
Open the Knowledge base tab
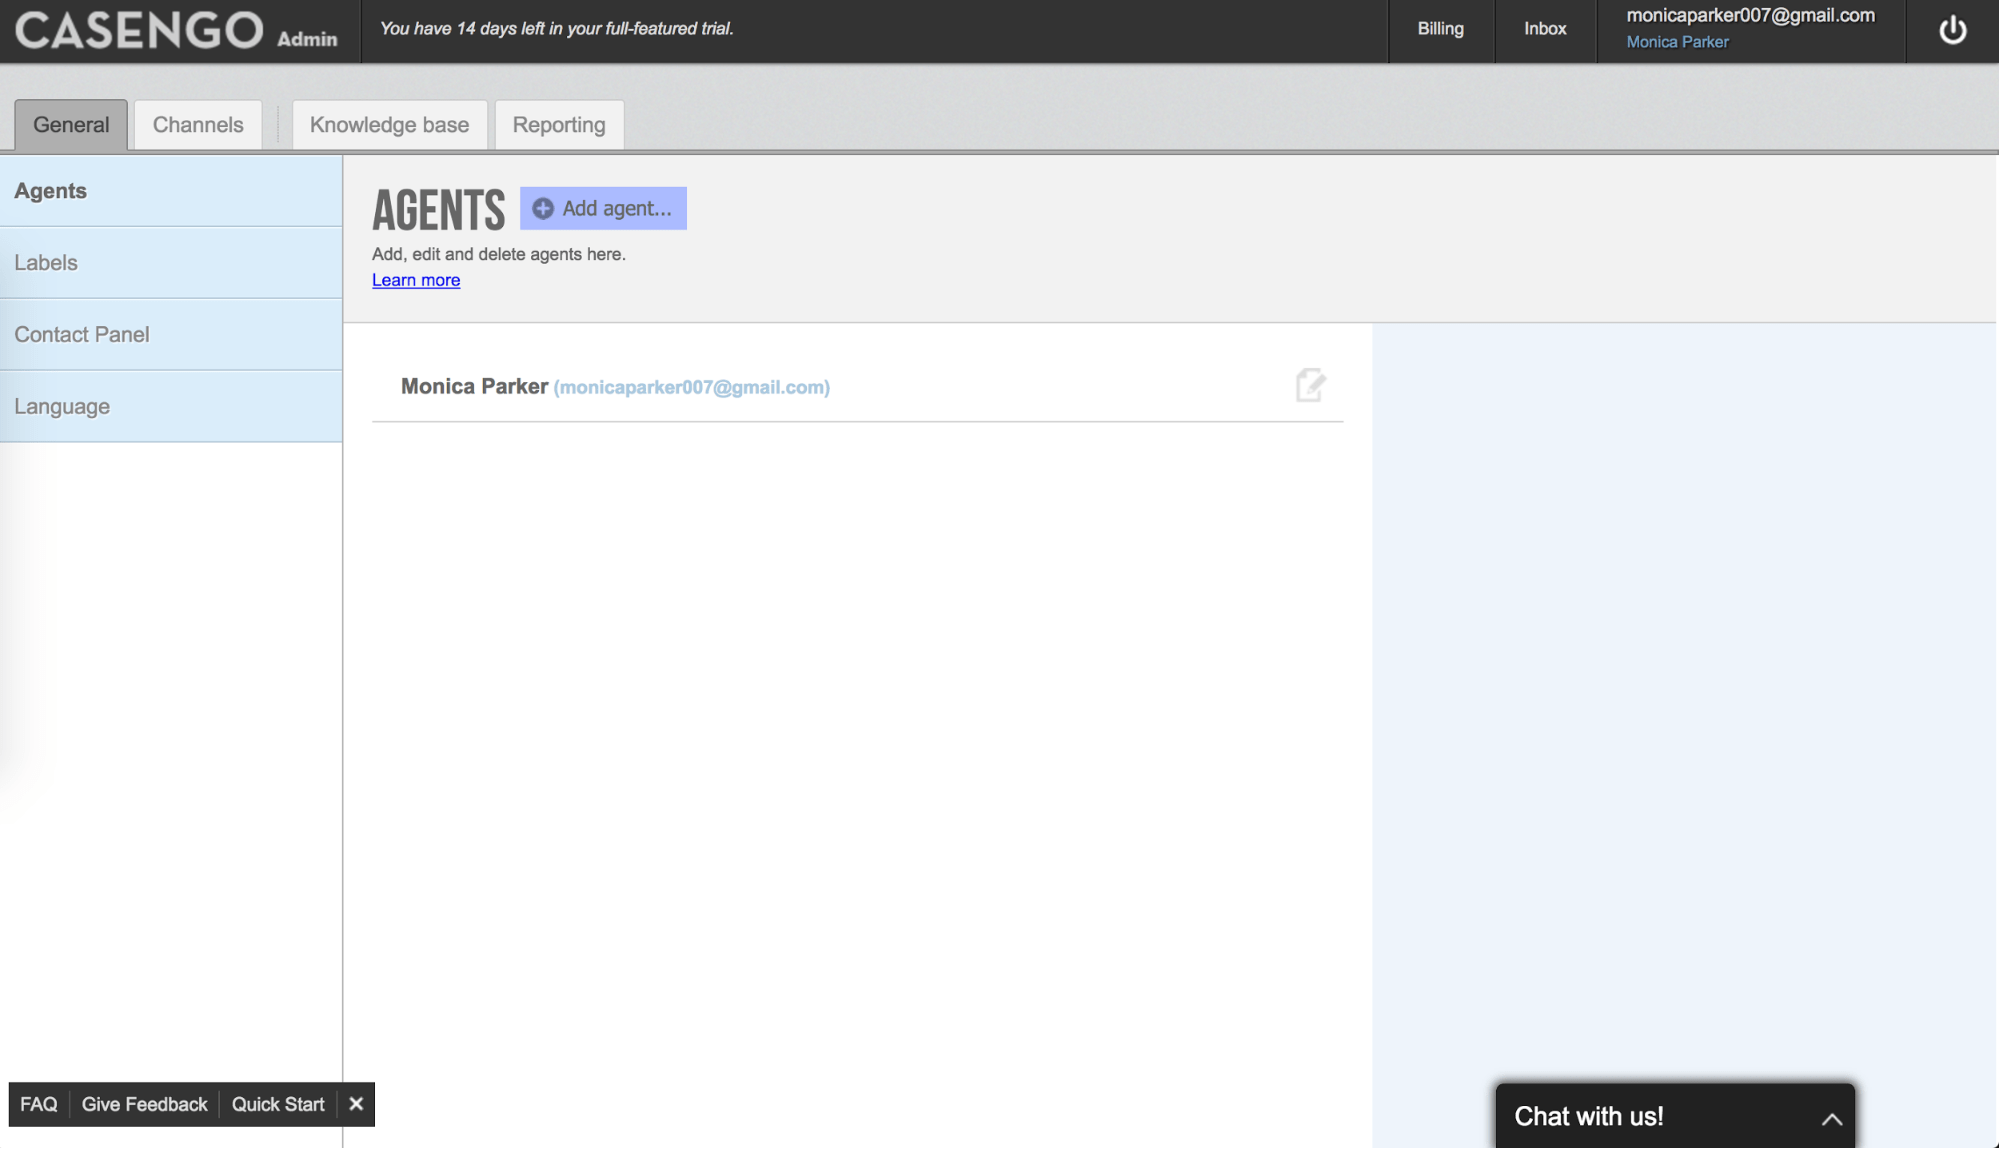pyautogui.click(x=390, y=125)
